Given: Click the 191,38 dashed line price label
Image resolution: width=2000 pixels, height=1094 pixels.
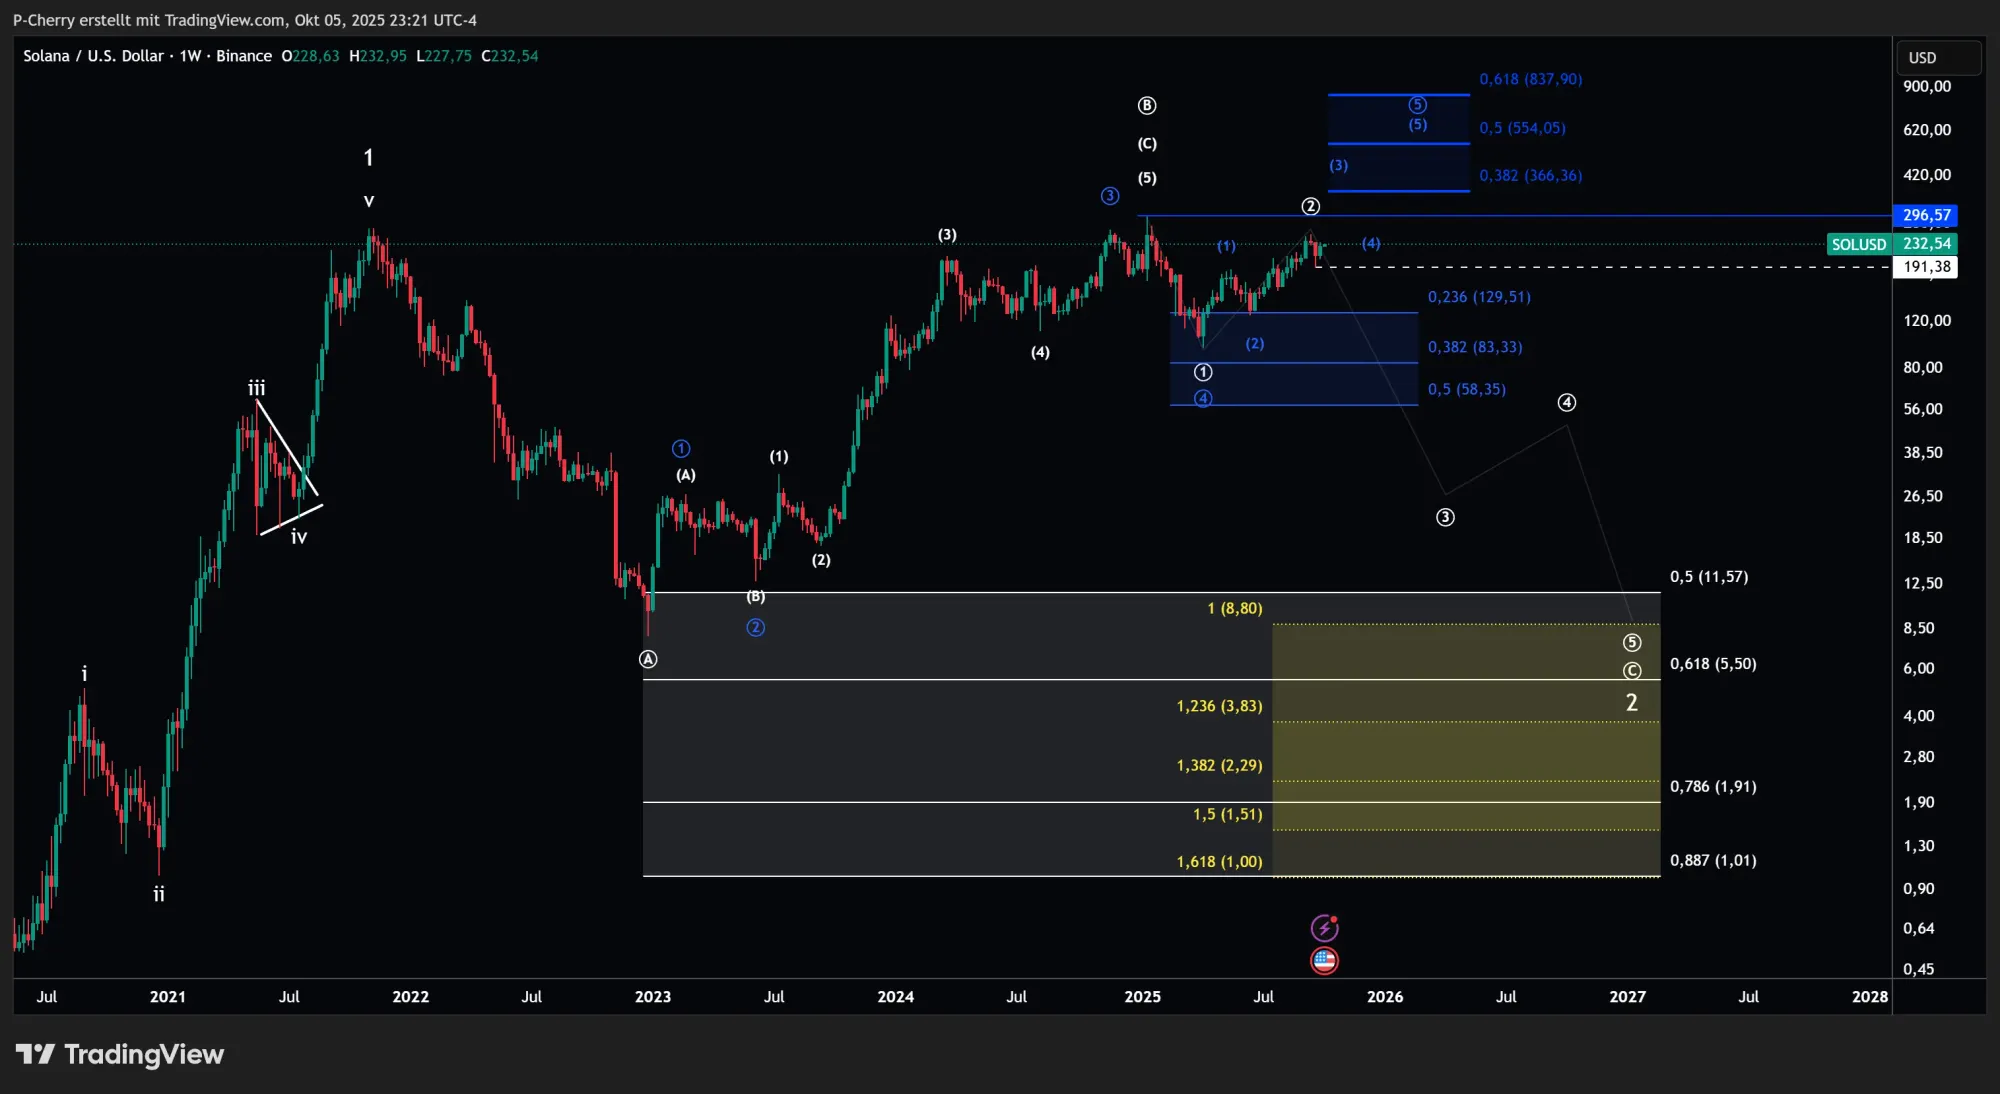Looking at the screenshot, I should click(1926, 267).
